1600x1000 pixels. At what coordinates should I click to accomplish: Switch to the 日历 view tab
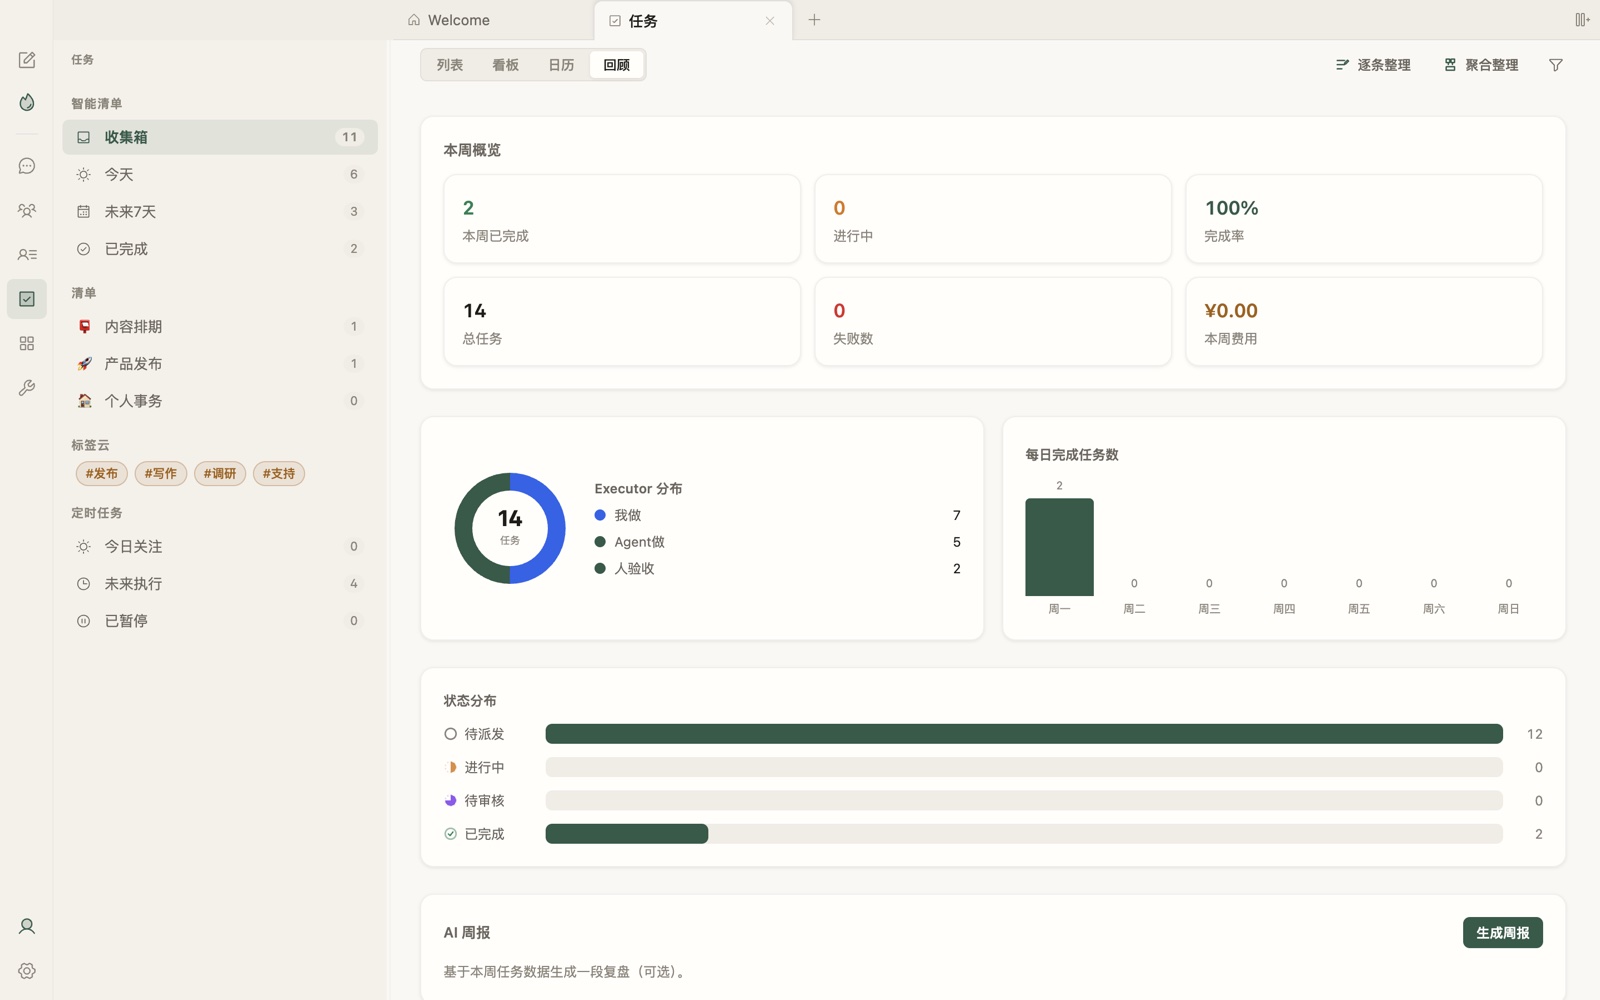click(562, 65)
